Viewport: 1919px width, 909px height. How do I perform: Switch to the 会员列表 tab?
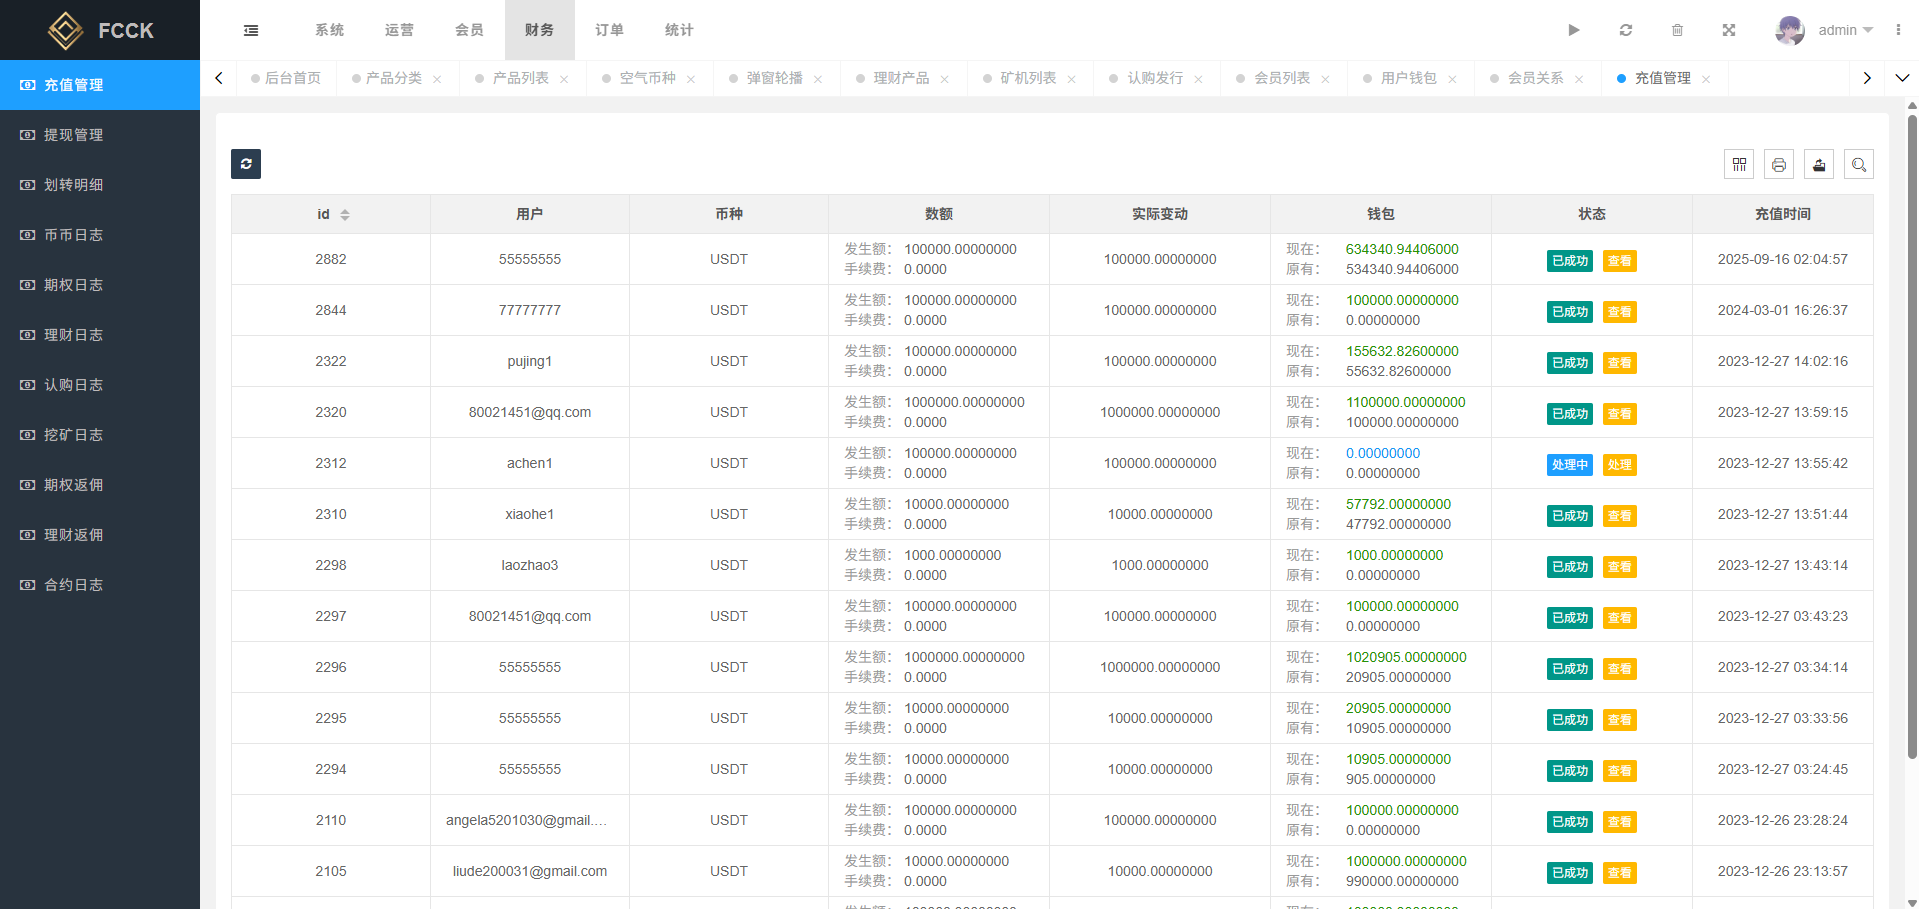[x=1282, y=78]
